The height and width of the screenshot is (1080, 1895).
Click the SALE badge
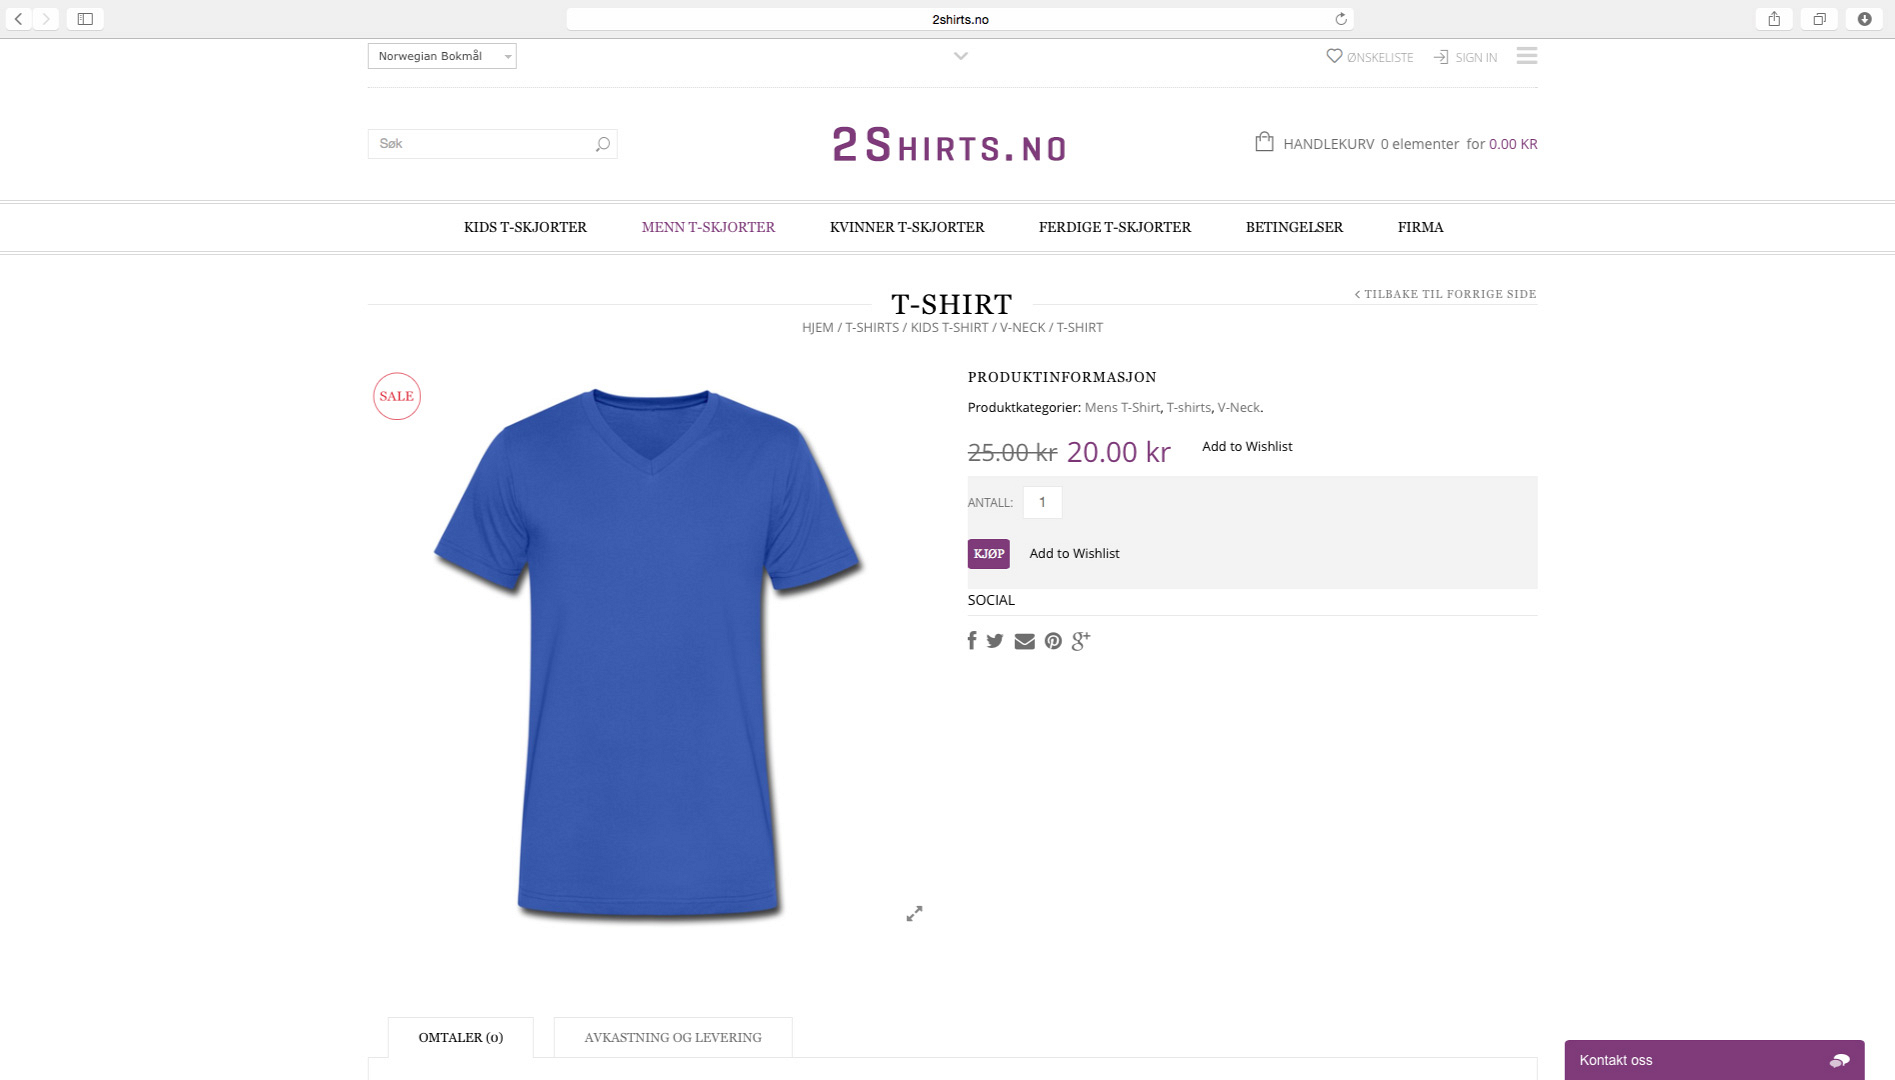point(397,396)
